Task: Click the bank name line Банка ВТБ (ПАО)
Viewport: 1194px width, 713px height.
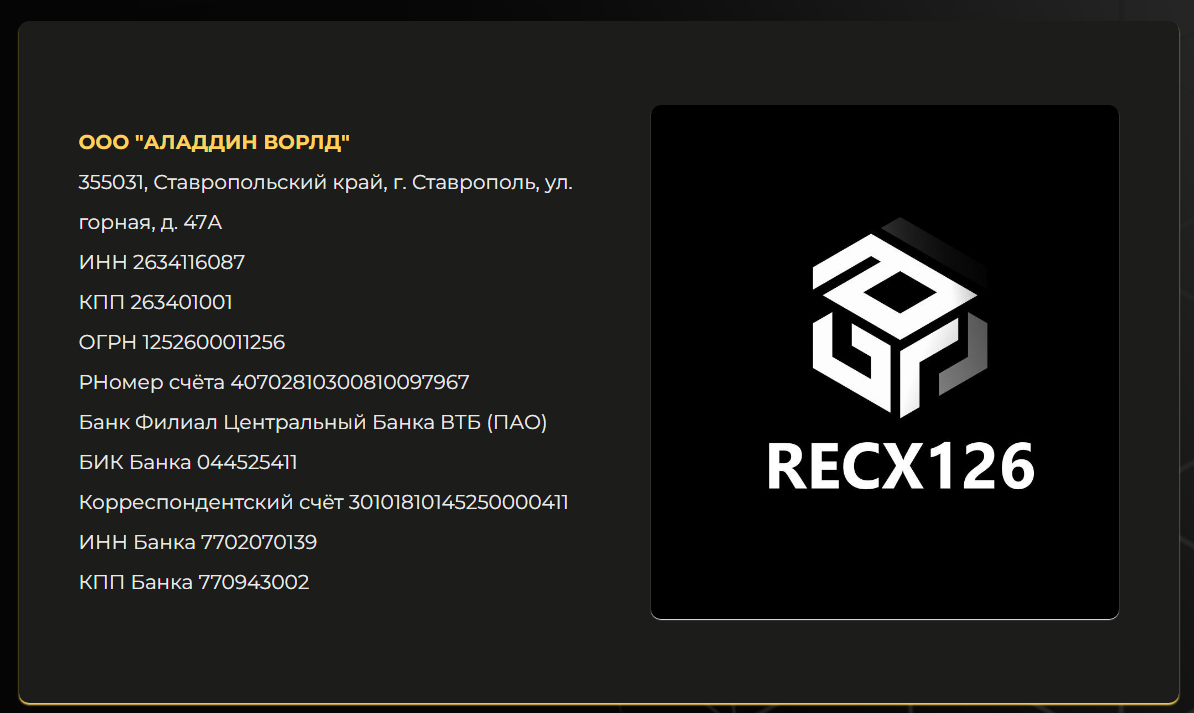Action: coord(313,422)
